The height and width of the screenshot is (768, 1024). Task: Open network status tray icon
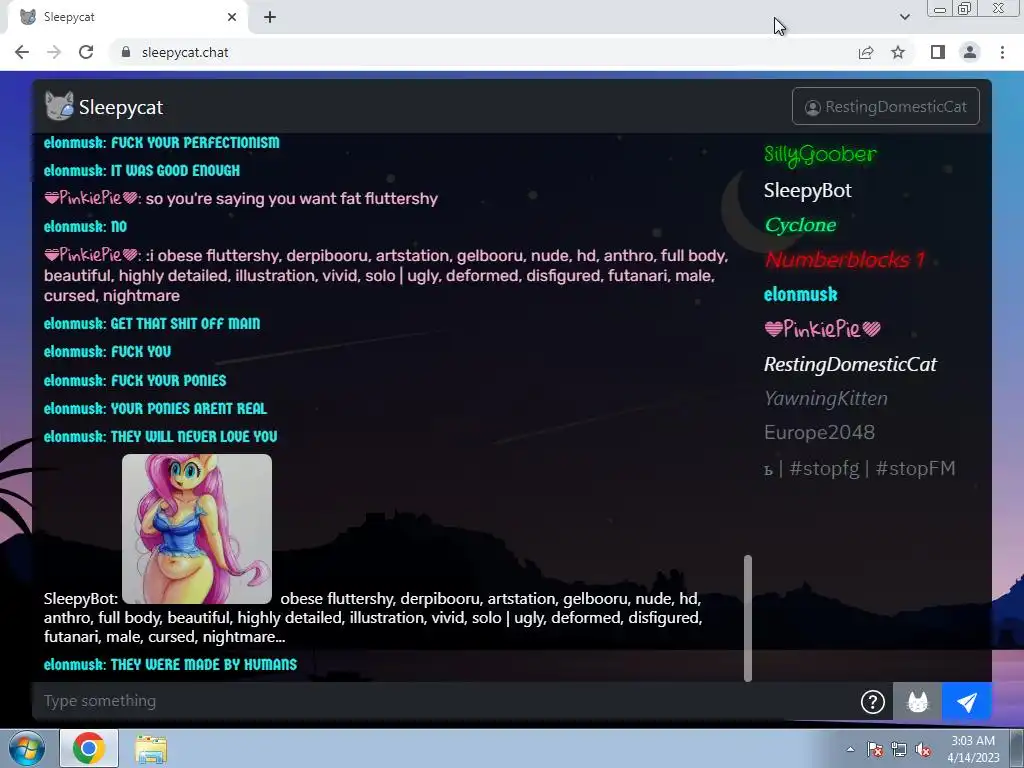899,749
